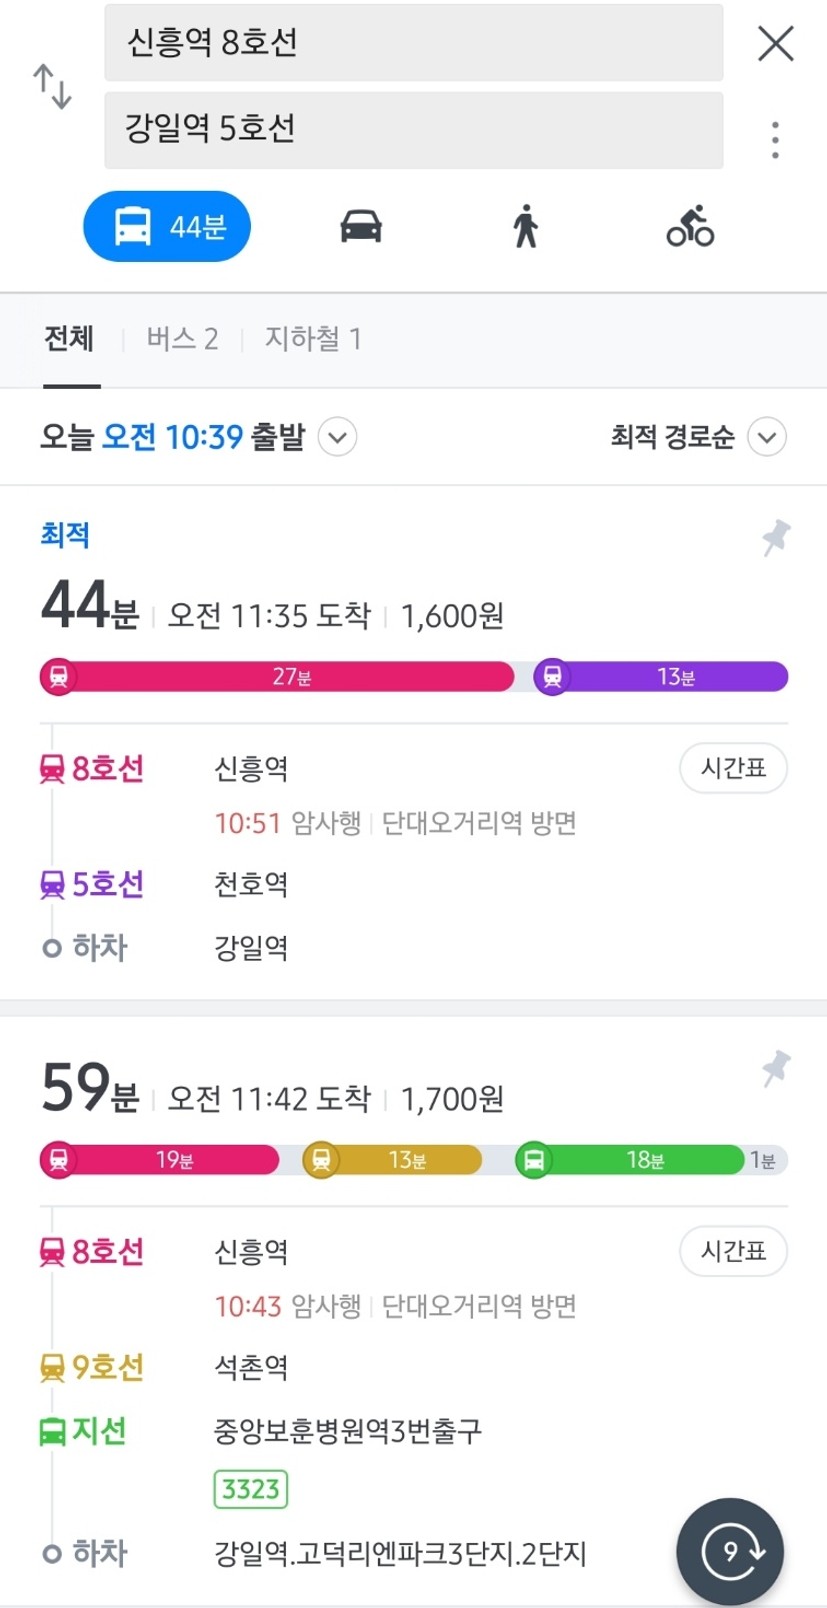Switch to the 버스 2 tab
The height and width of the screenshot is (1608, 827).
182,339
